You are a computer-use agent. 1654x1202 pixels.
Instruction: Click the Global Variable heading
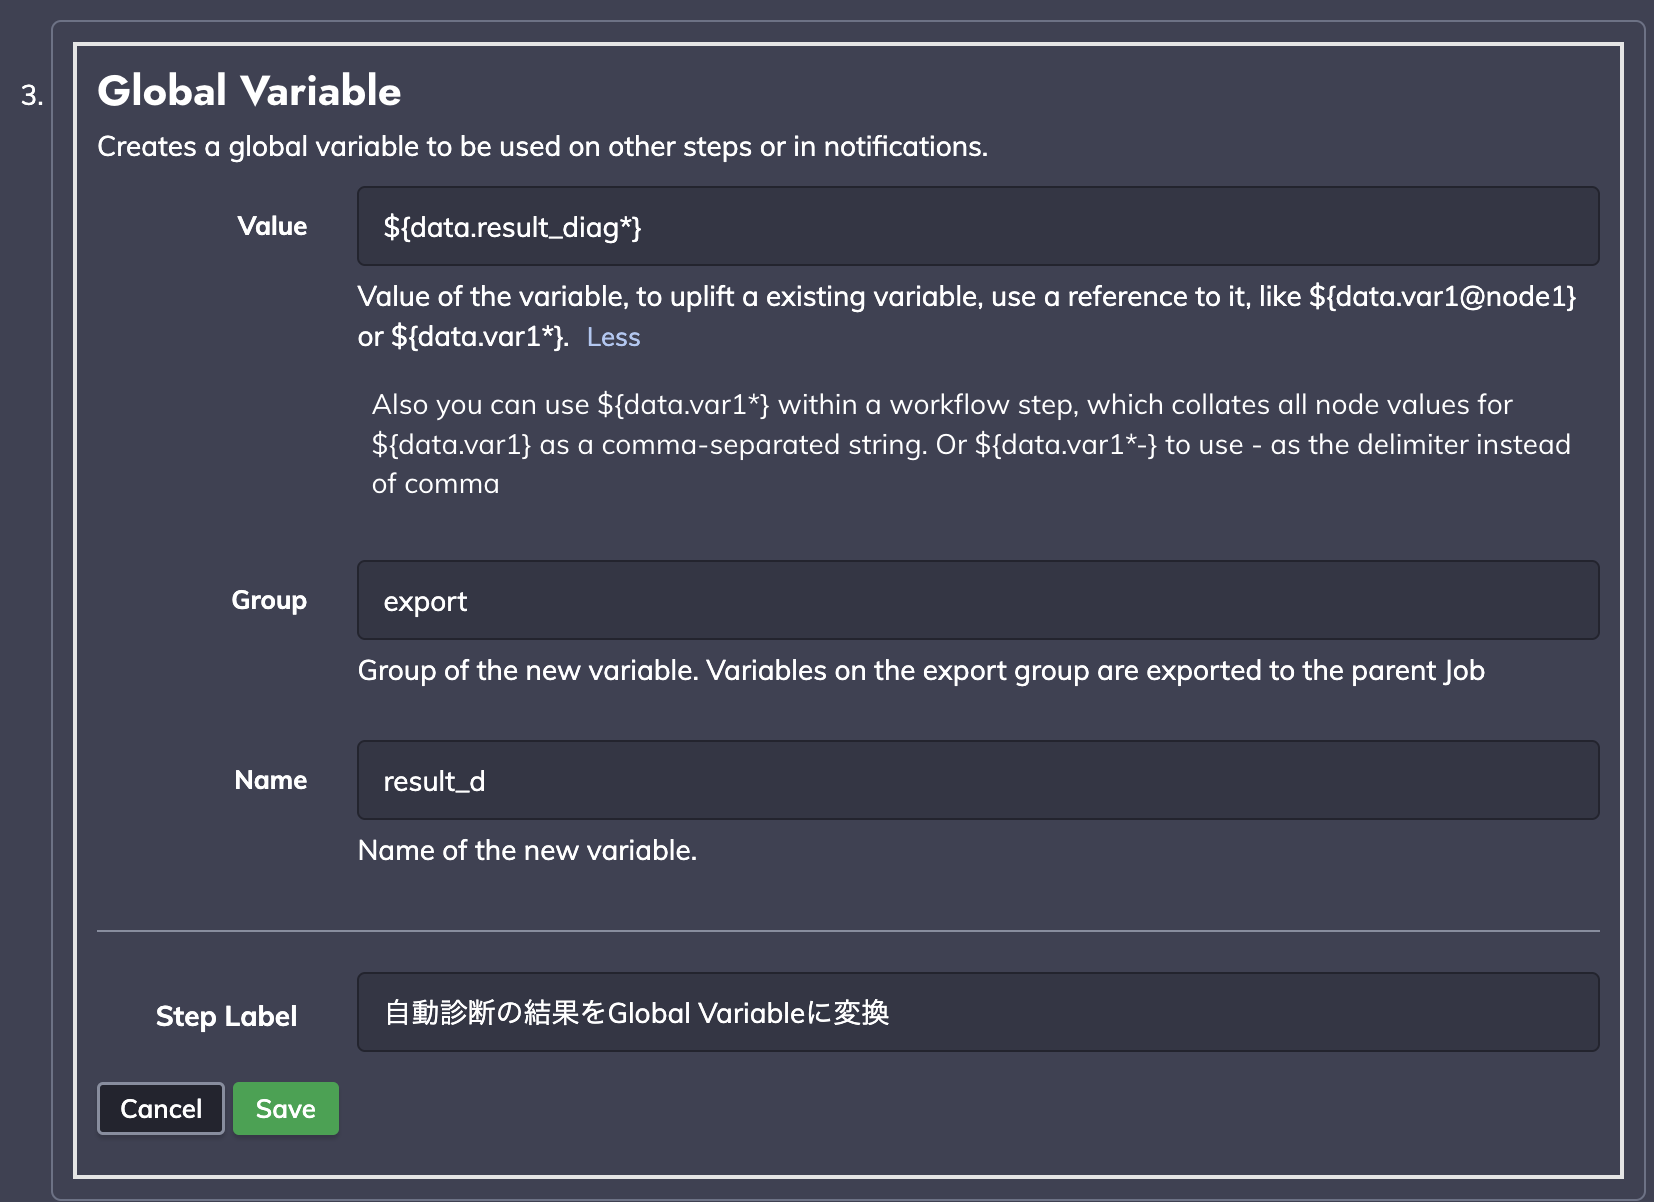tap(249, 91)
